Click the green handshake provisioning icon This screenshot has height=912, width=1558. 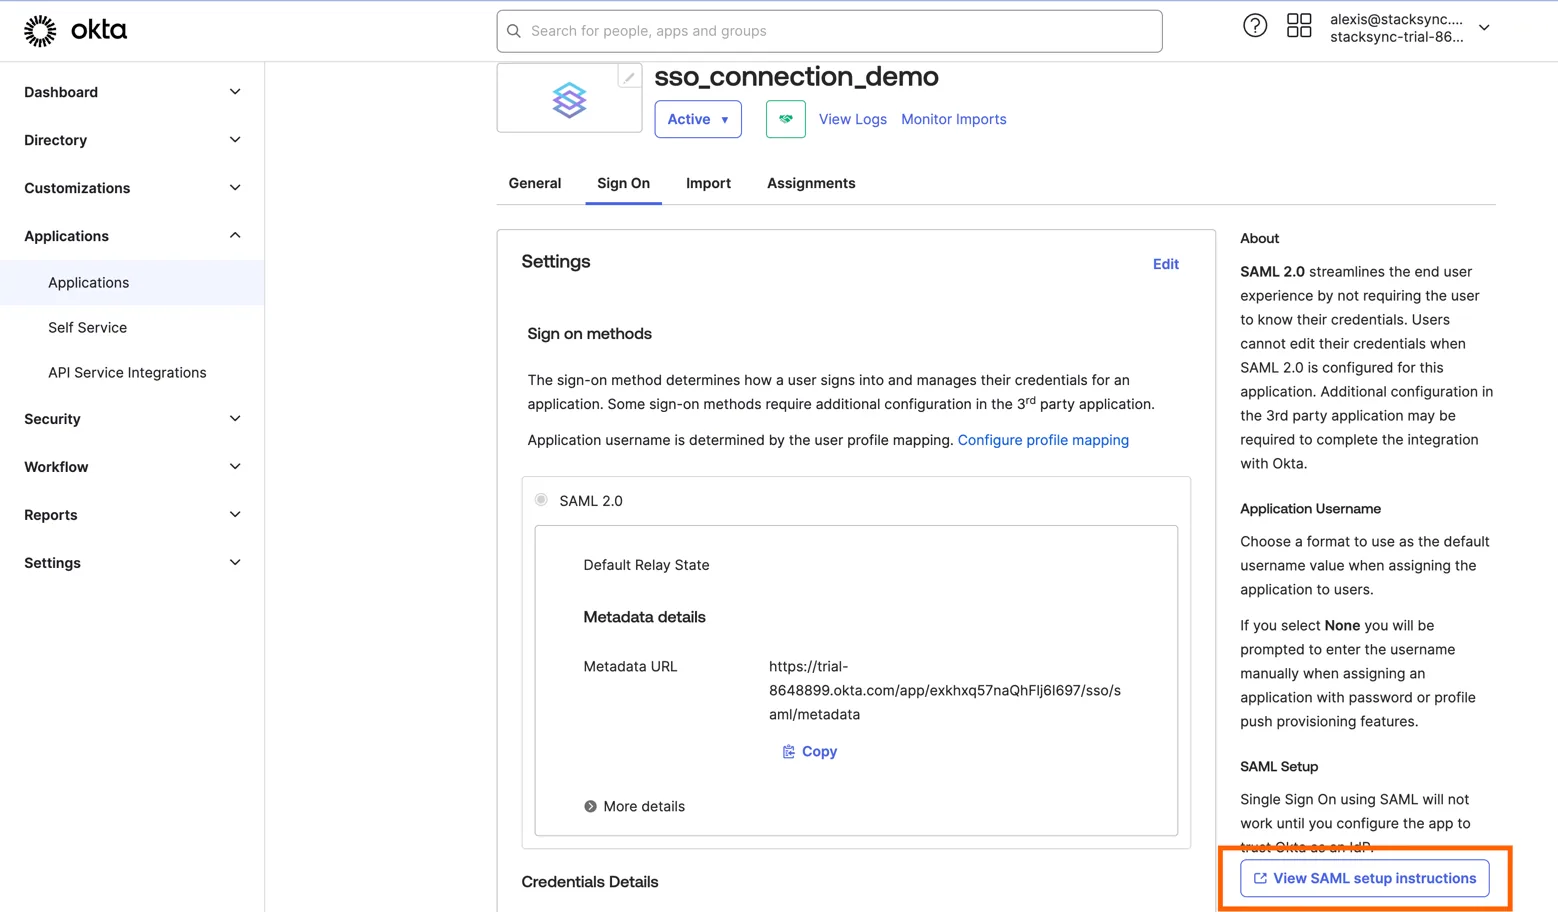[786, 119]
